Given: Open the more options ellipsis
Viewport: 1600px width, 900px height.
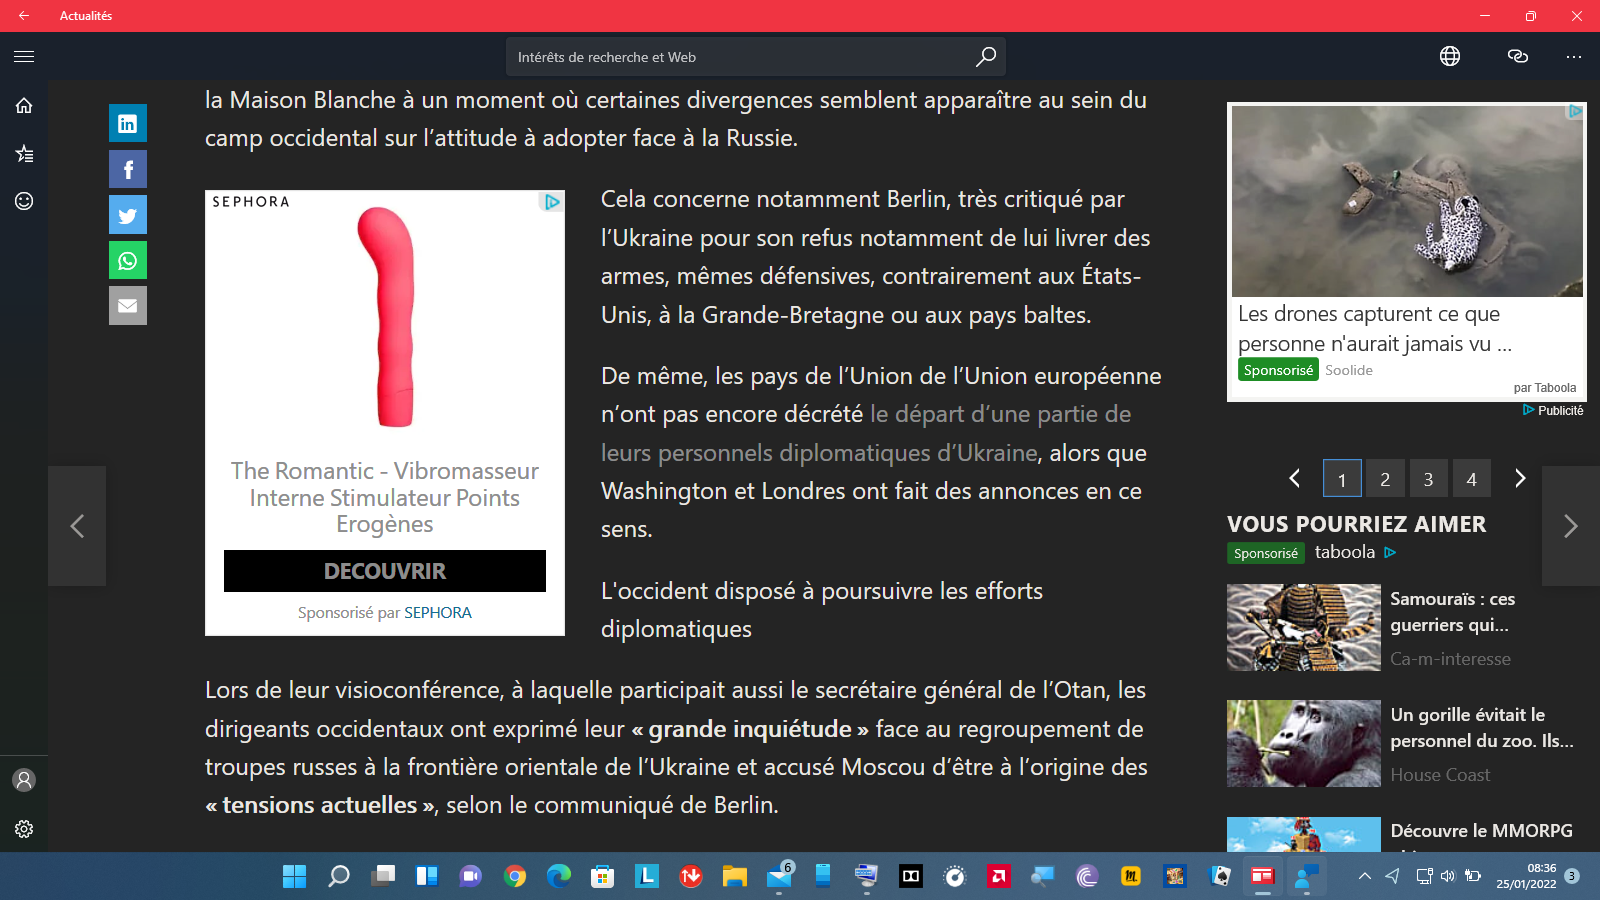Looking at the screenshot, I should coord(1573,57).
